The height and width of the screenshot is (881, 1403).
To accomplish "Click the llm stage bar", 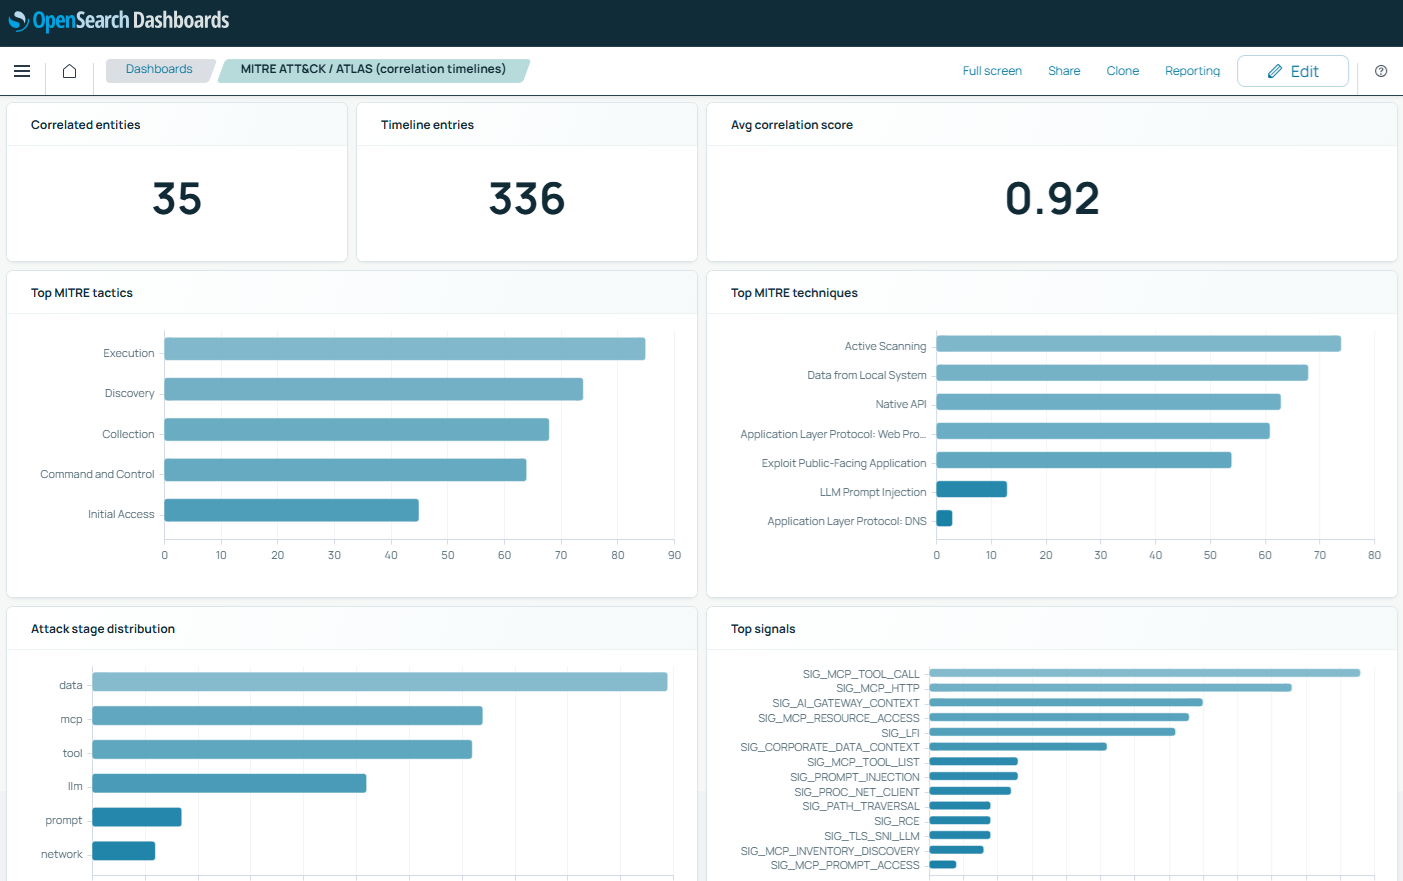I will pos(229,783).
